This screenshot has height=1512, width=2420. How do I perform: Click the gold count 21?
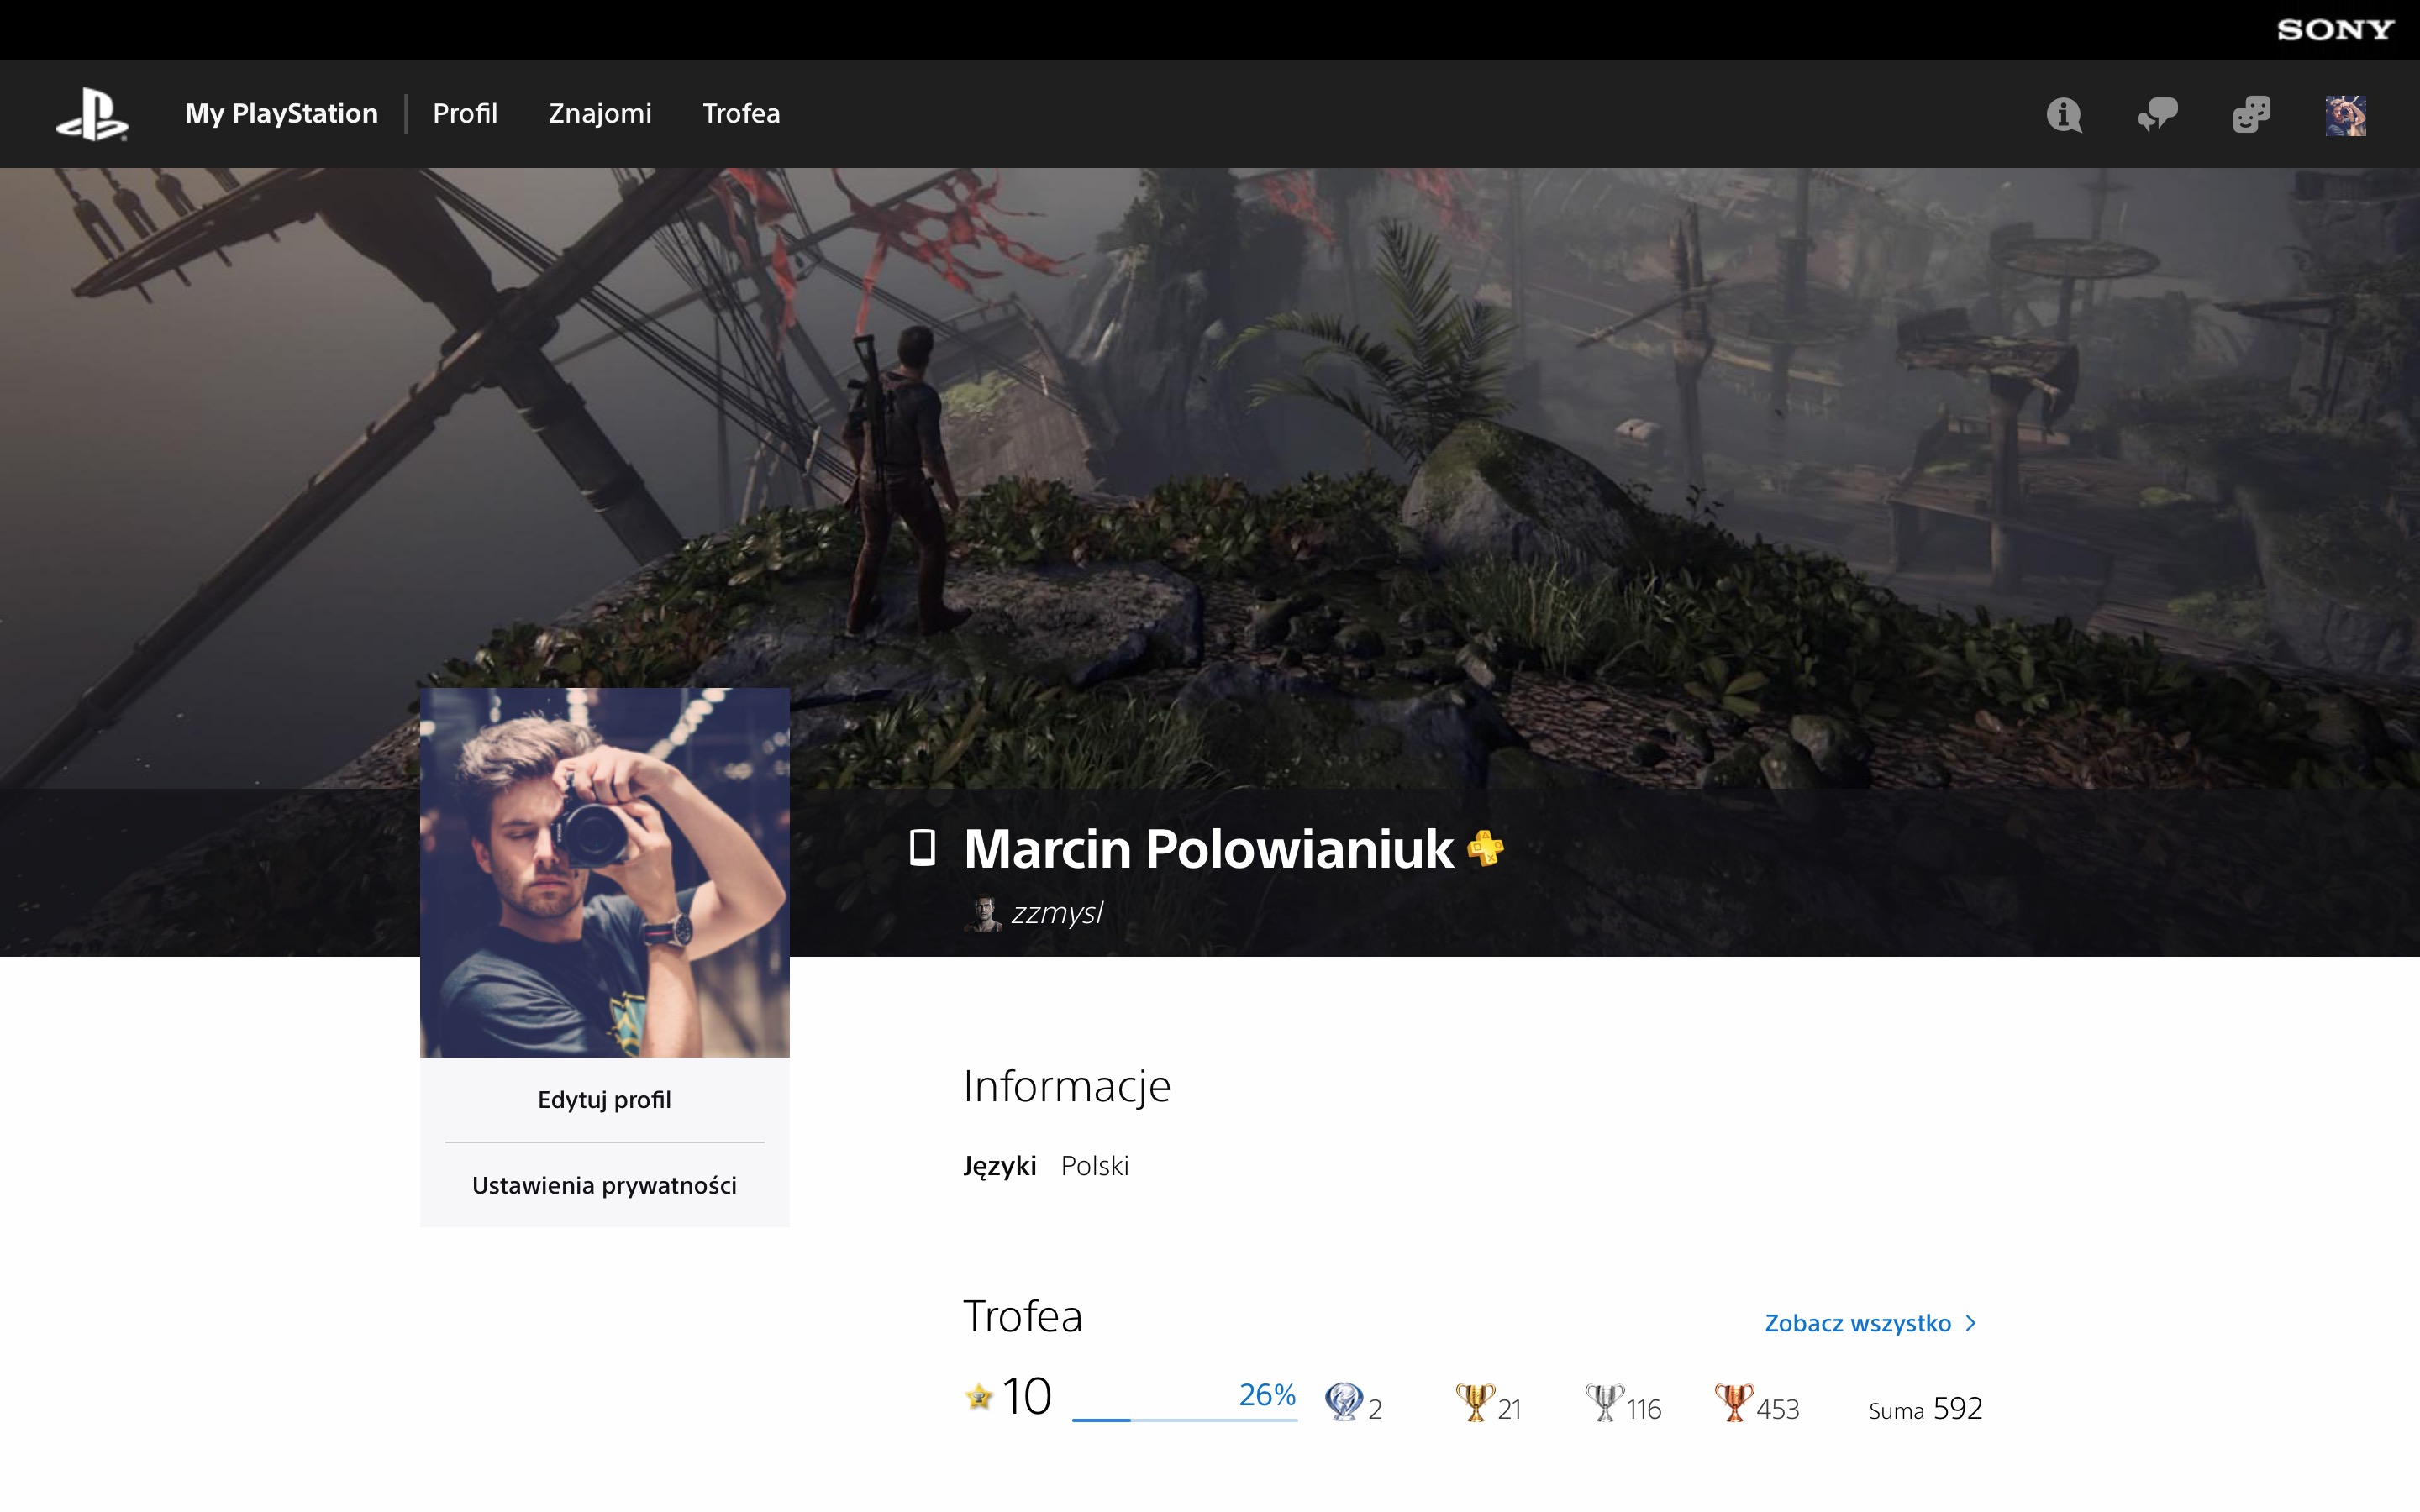tap(1510, 1409)
